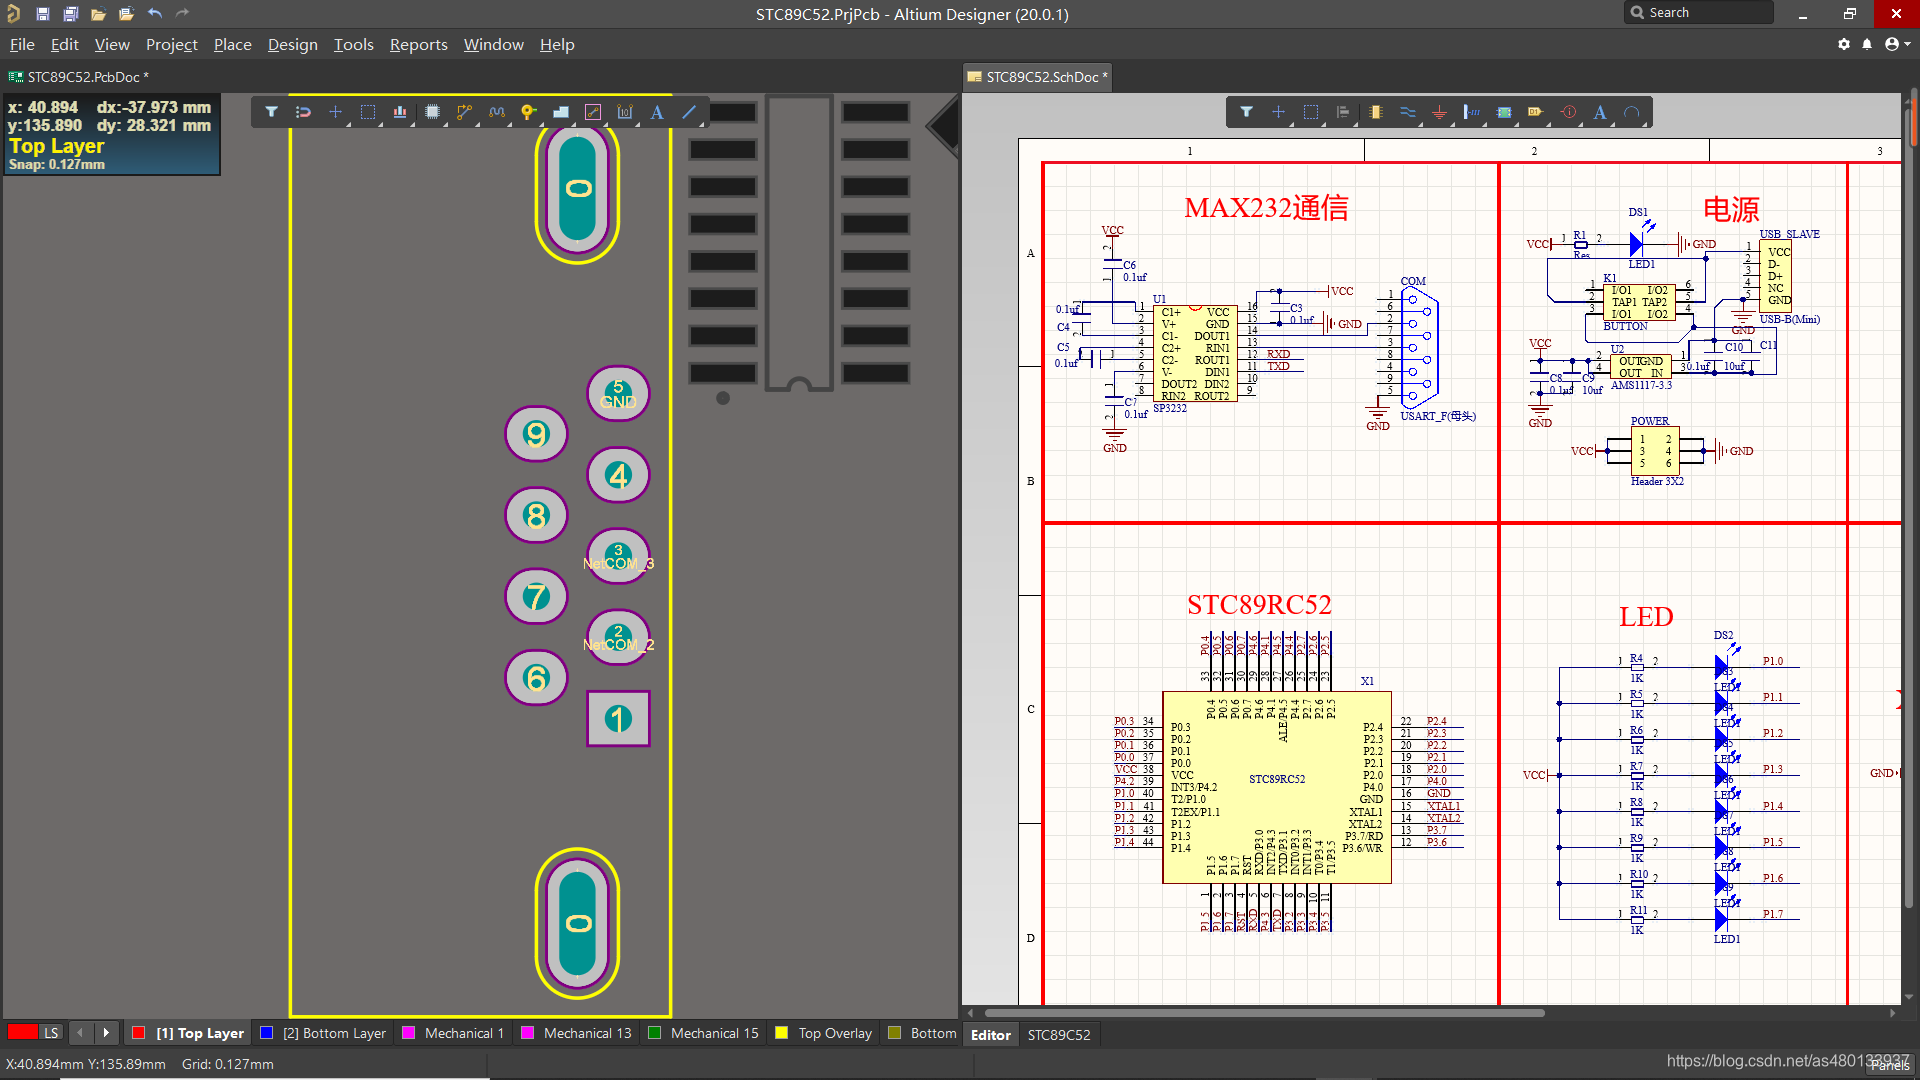Expand the selection rectangle tool dropdown in PCB toolbar
This screenshot has height=1080, width=1920.
pos(379,123)
